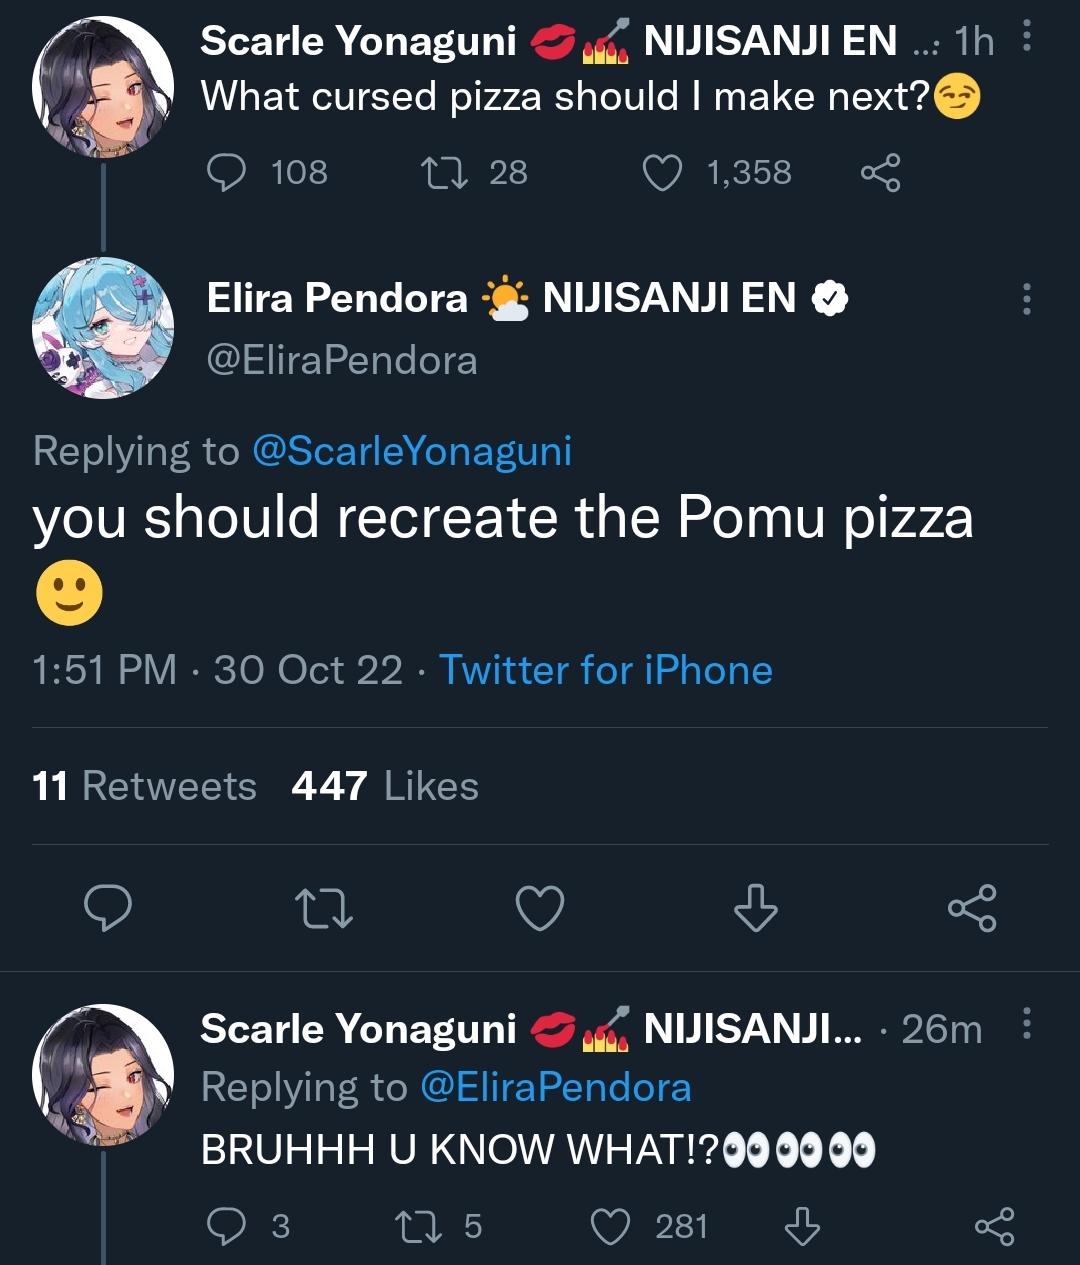Open the @EliraPendora mention link

(555, 1087)
